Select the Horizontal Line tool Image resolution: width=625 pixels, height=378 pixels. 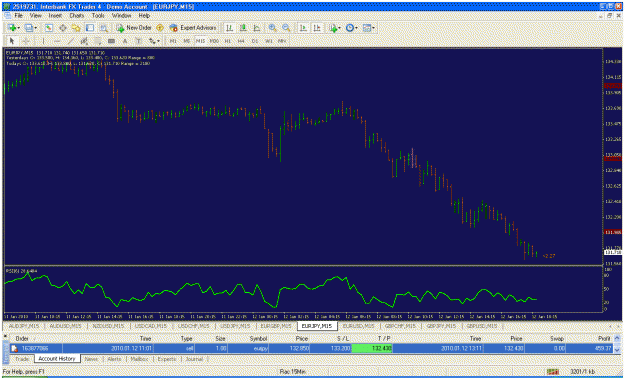click(x=57, y=41)
